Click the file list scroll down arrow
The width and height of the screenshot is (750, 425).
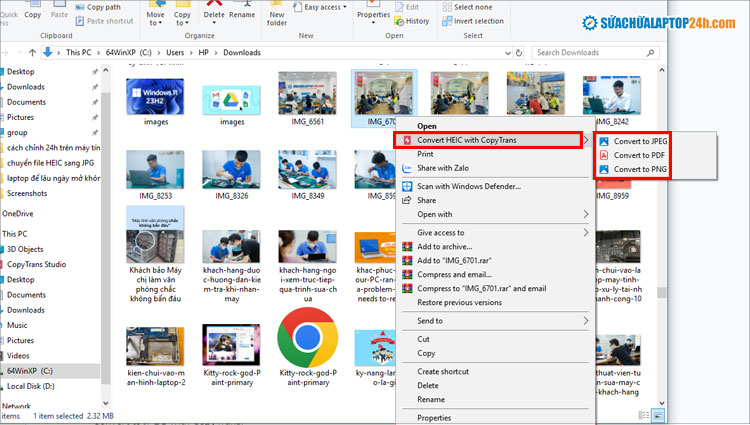pos(662,403)
